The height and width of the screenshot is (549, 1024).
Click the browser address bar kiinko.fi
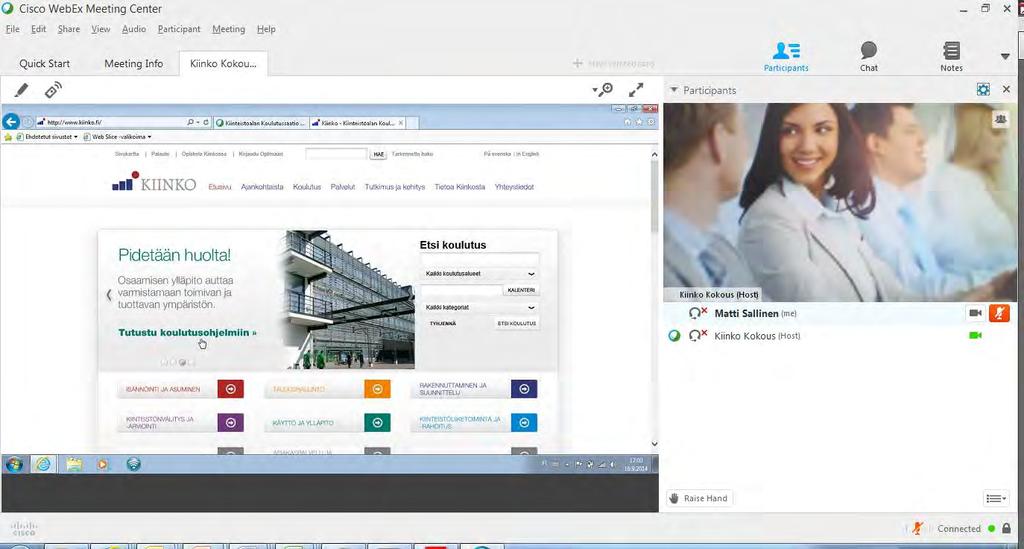pos(111,122)
